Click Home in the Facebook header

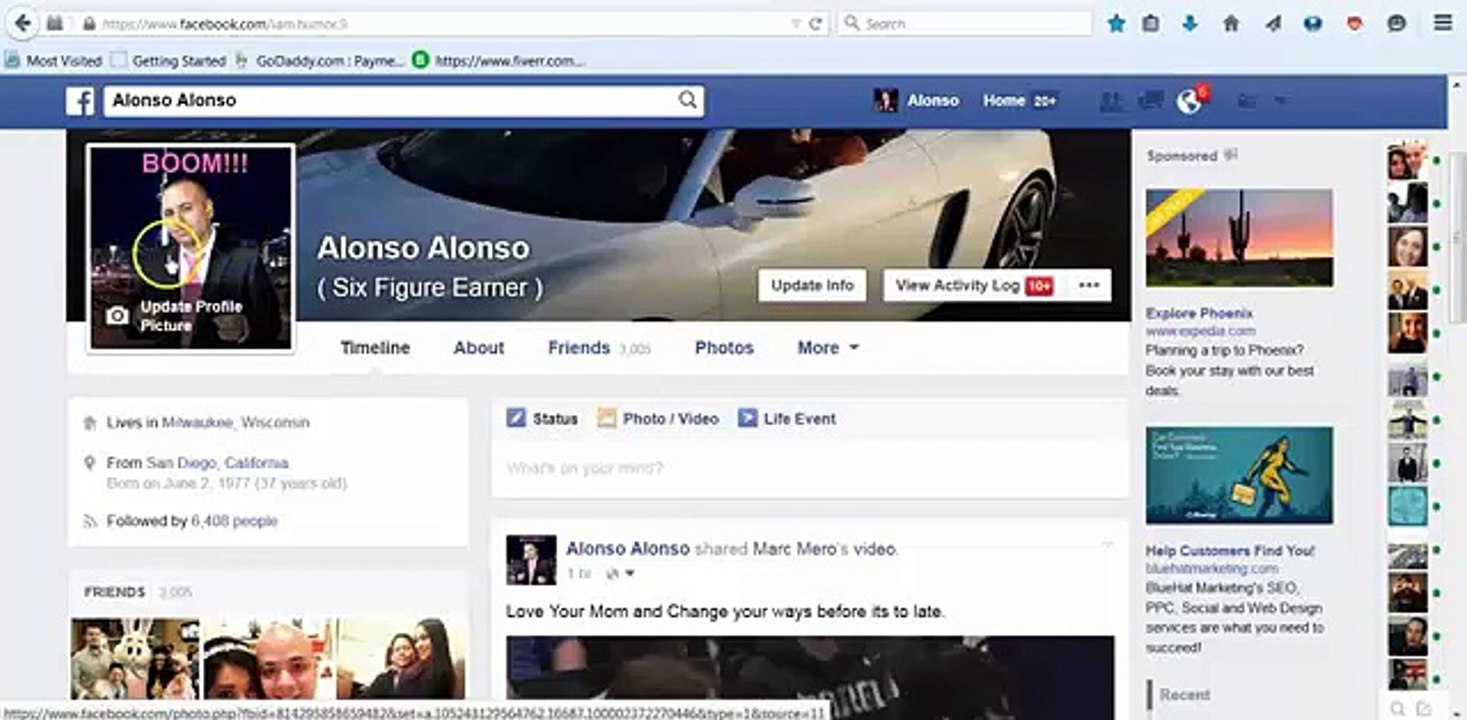click(1004, 100)
